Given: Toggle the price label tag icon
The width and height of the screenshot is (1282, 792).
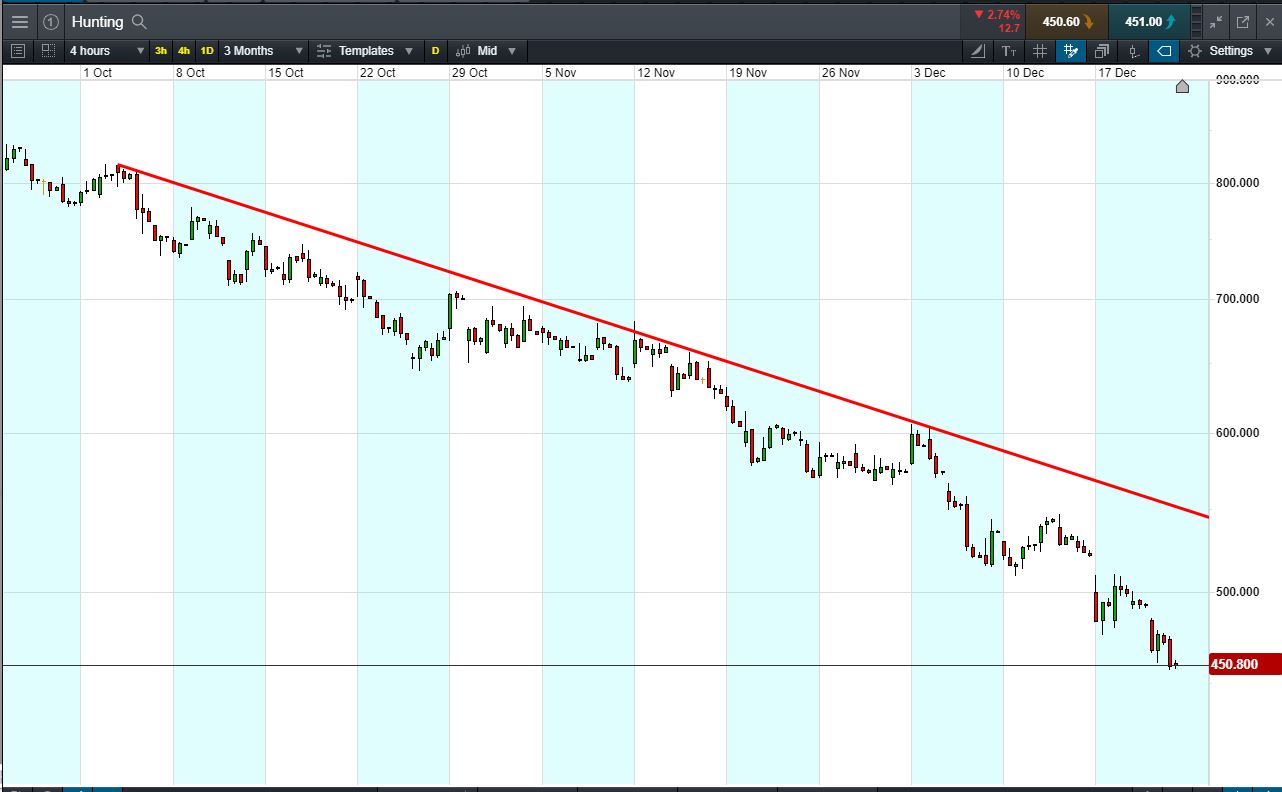Looking at the screenshot, I should (1164, 51).
